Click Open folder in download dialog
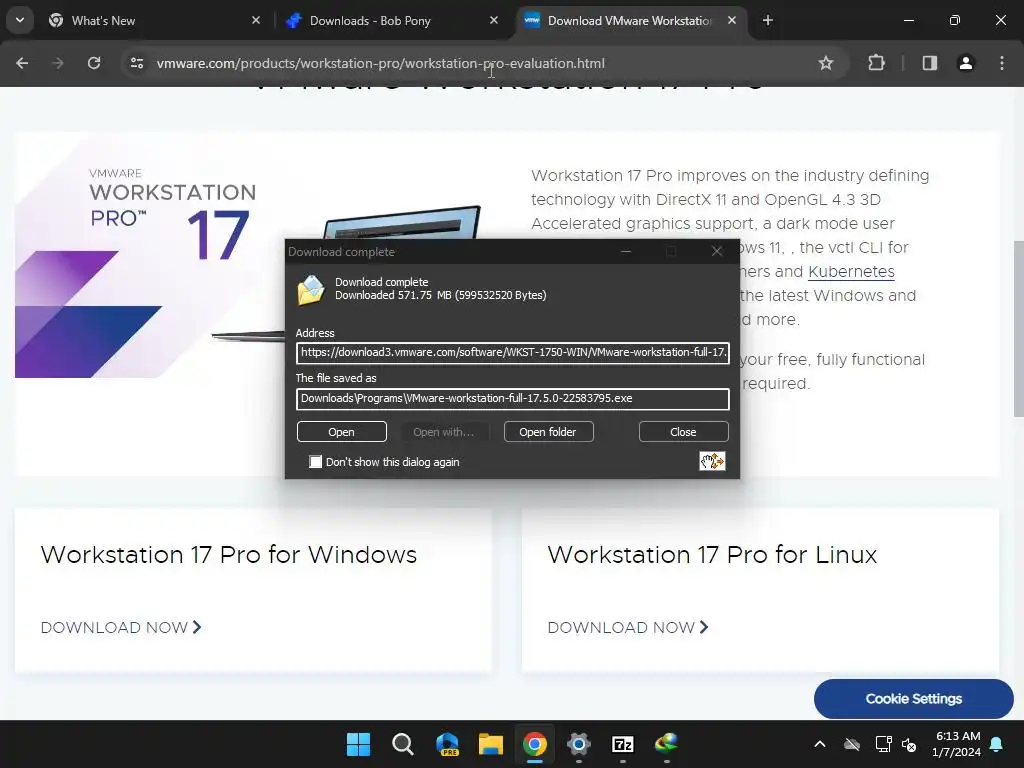Image resolution: width=1024 pixels, height=768 pixels. 549,432
